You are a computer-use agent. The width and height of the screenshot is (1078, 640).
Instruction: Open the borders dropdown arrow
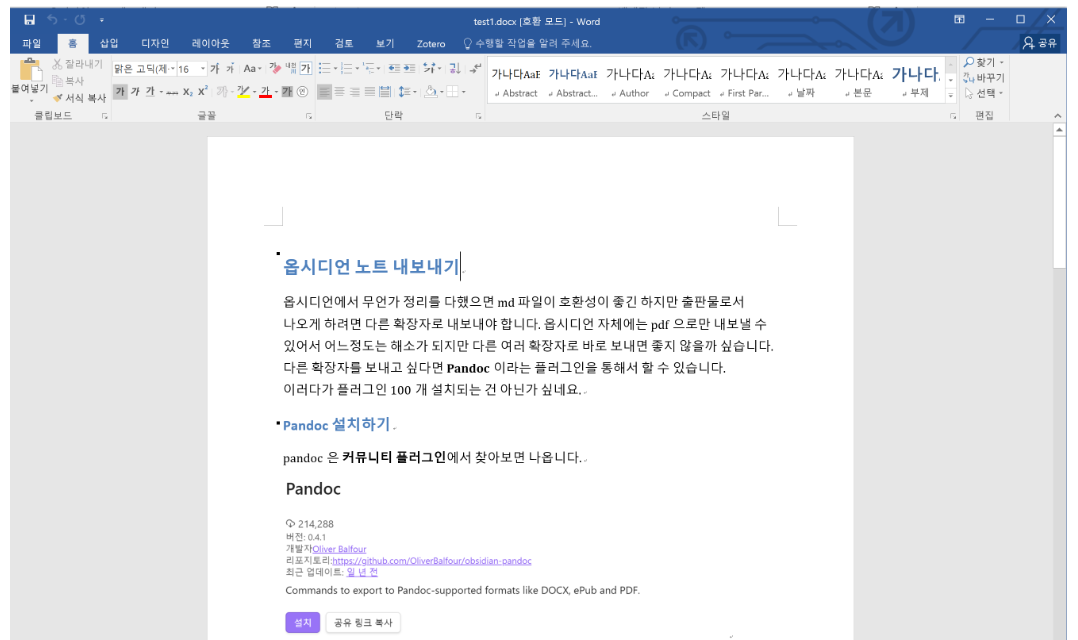[464, 91]
